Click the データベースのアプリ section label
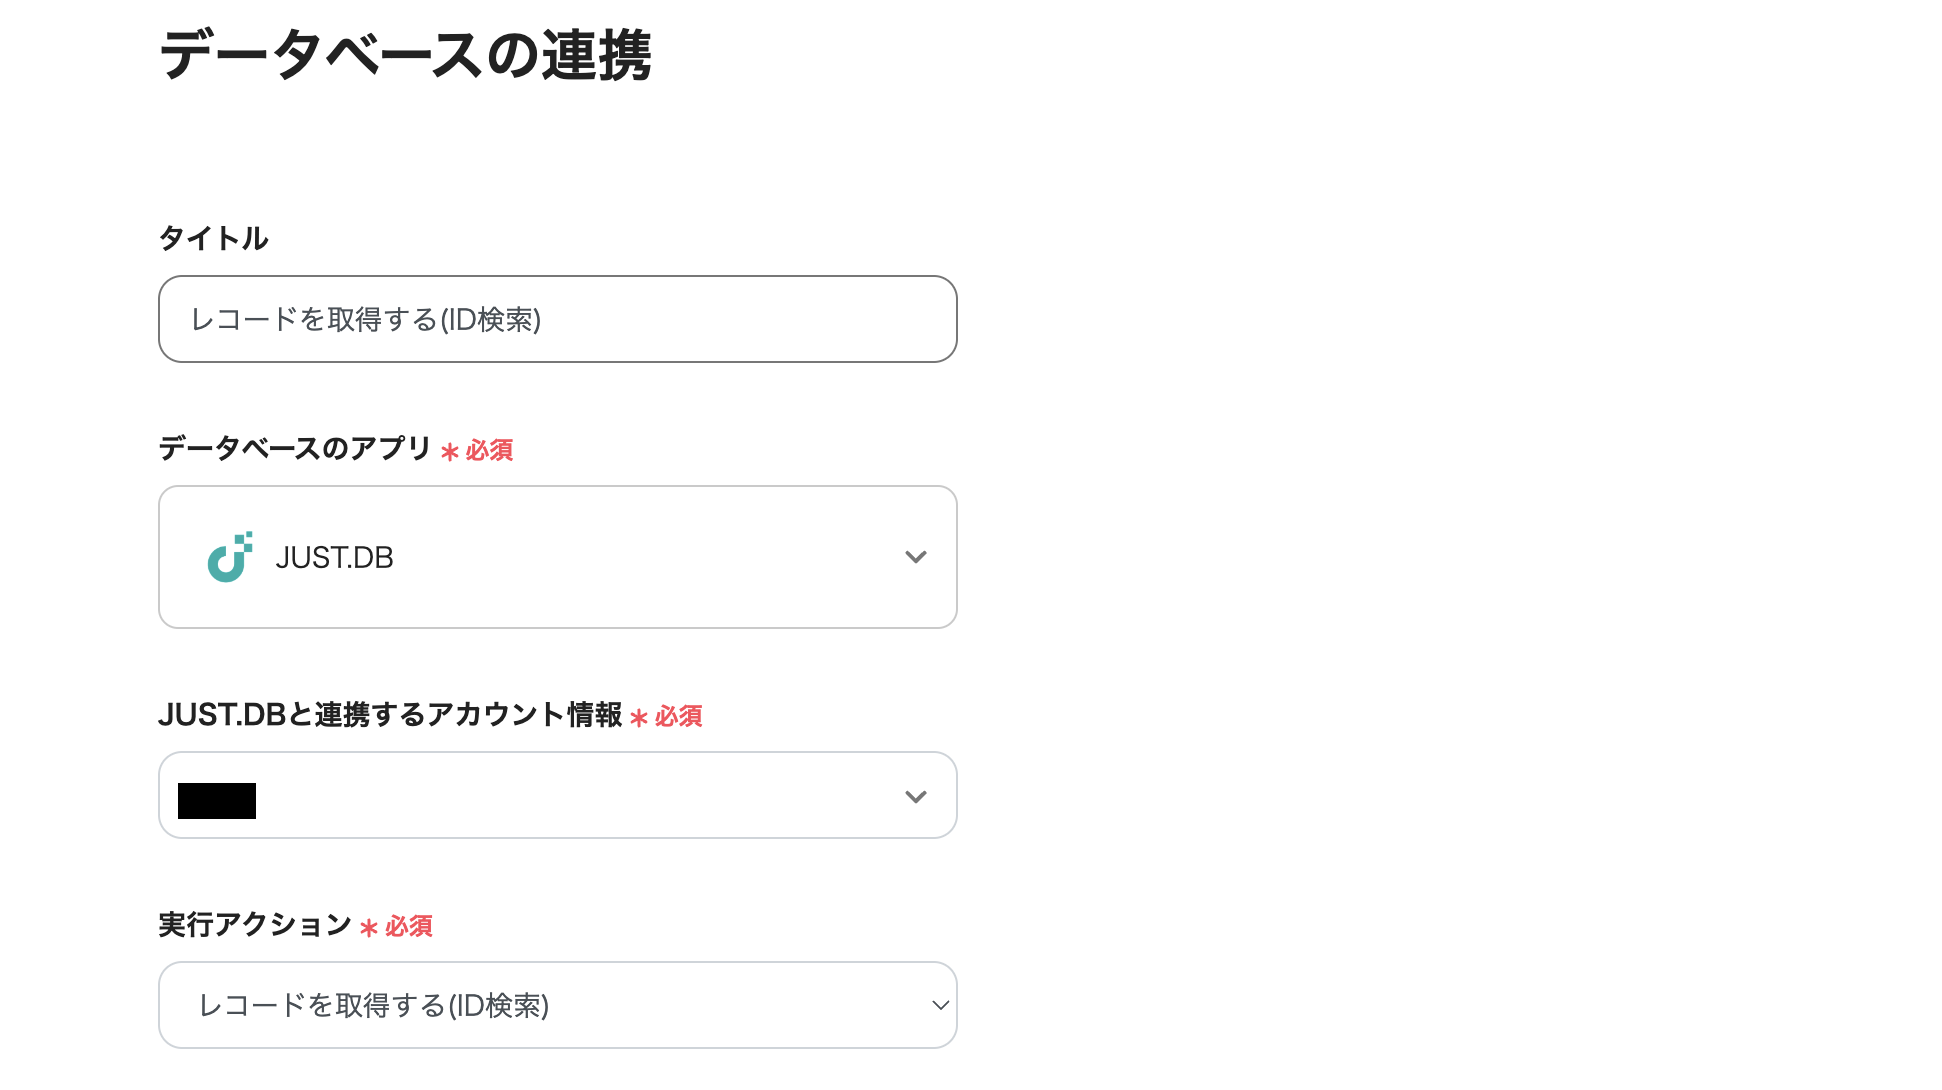The image size is (1942, 1090). click(295, 449)
